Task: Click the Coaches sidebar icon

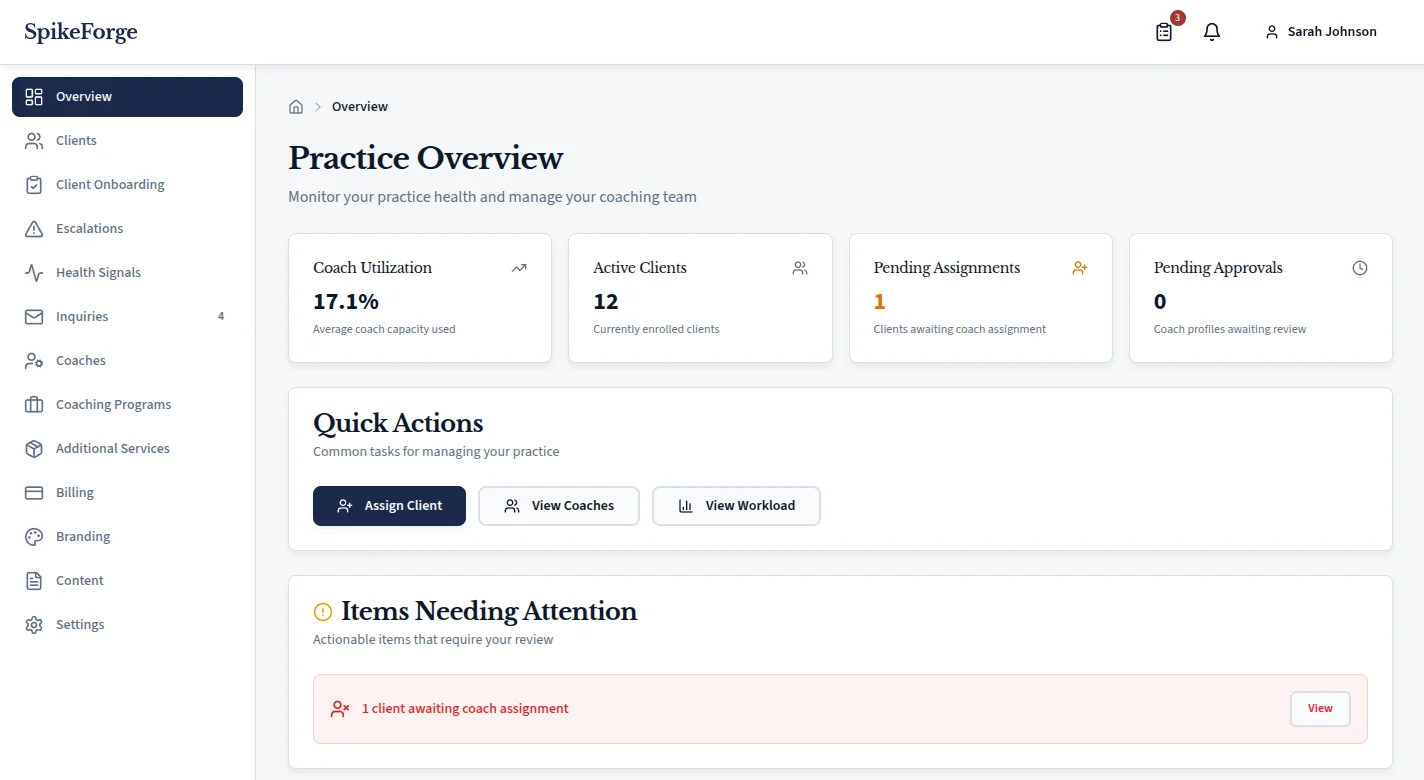Action: [34, 361]
